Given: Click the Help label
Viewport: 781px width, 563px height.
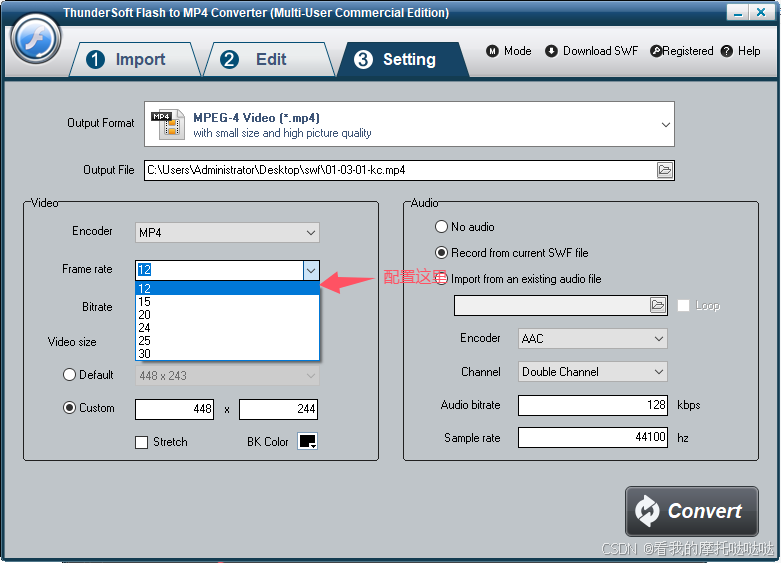Looking at the screenshot, I should [x=749, y=51].
